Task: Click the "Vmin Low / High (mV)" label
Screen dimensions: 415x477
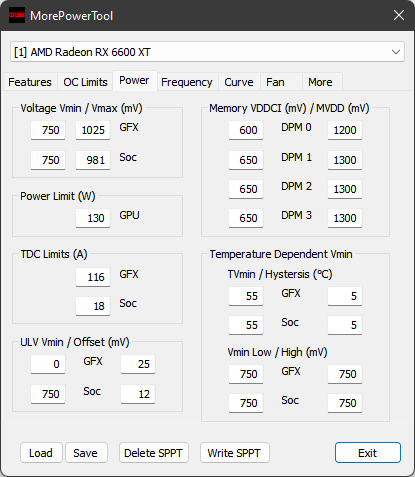Action: tap(277, 352)
